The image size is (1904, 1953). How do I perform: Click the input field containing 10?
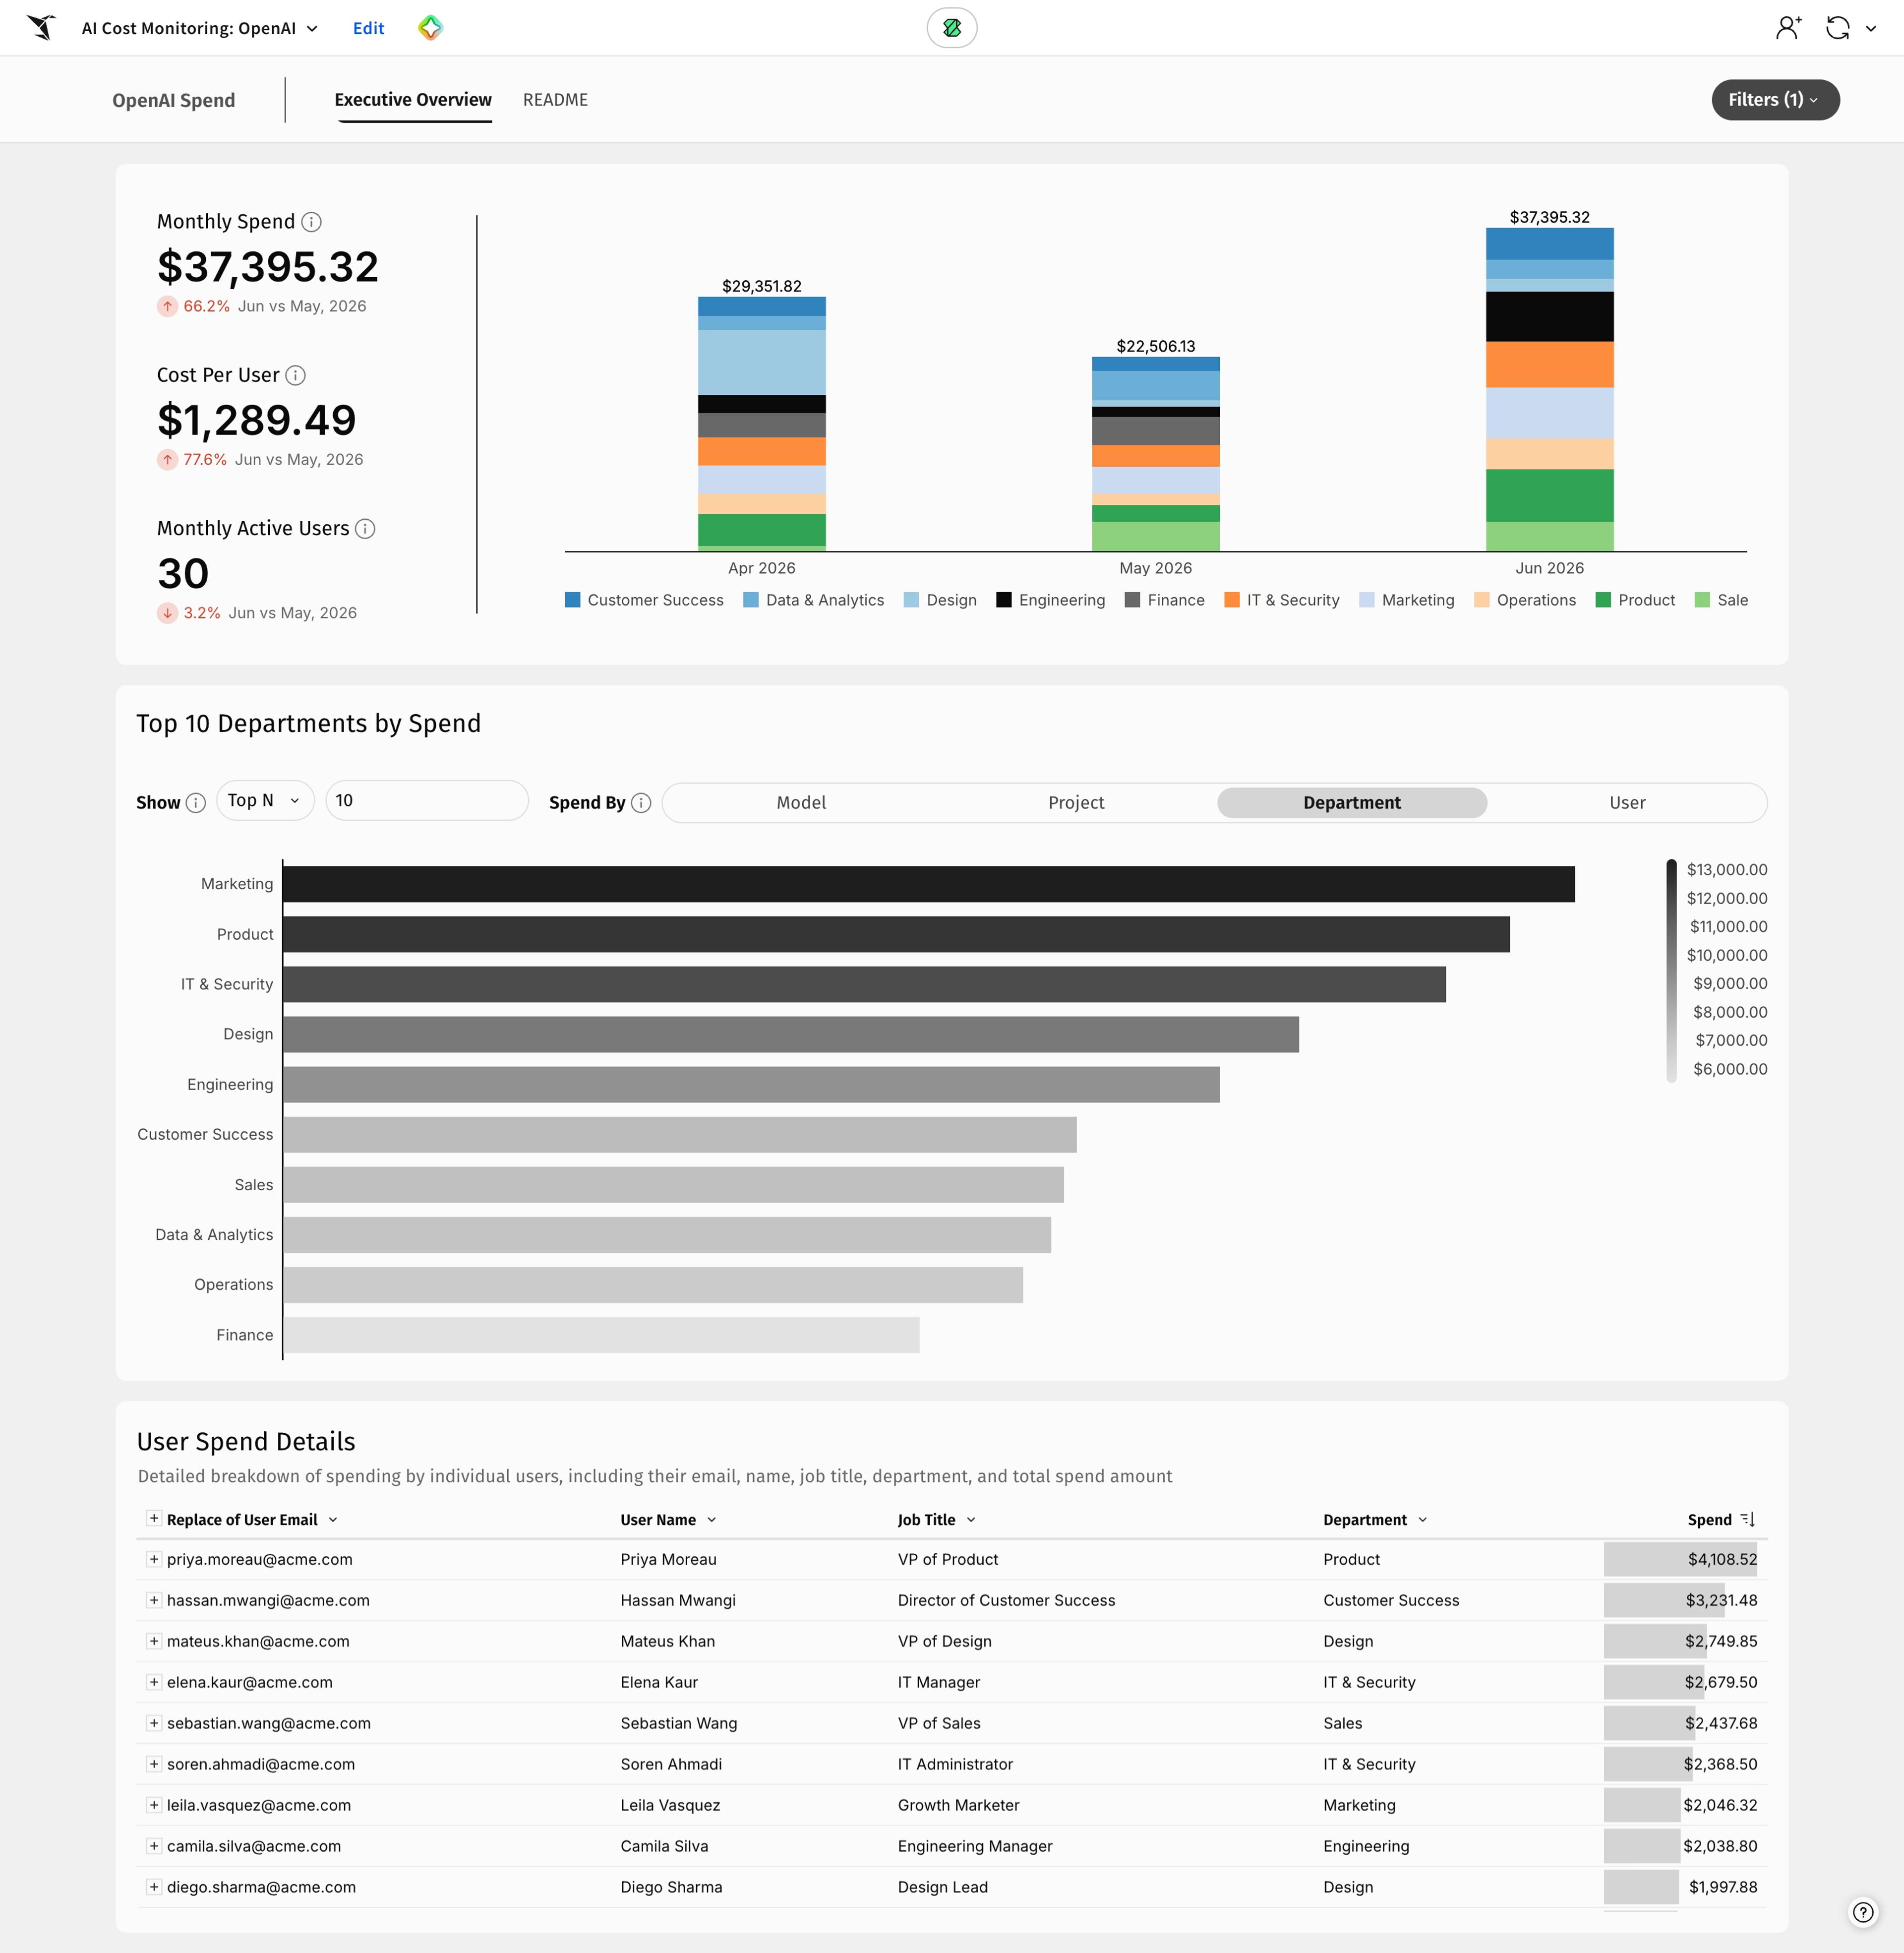[427, 800]
